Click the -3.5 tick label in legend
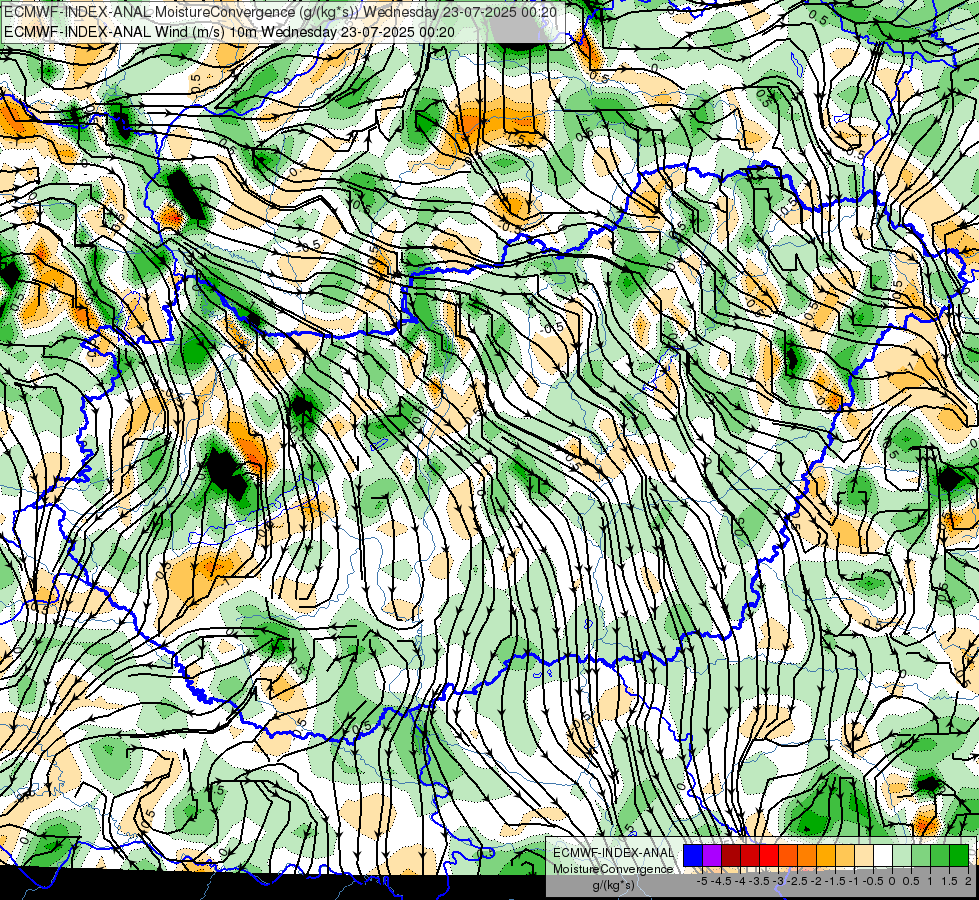This screenshot has height=900, width=979. tap(759, 881)
